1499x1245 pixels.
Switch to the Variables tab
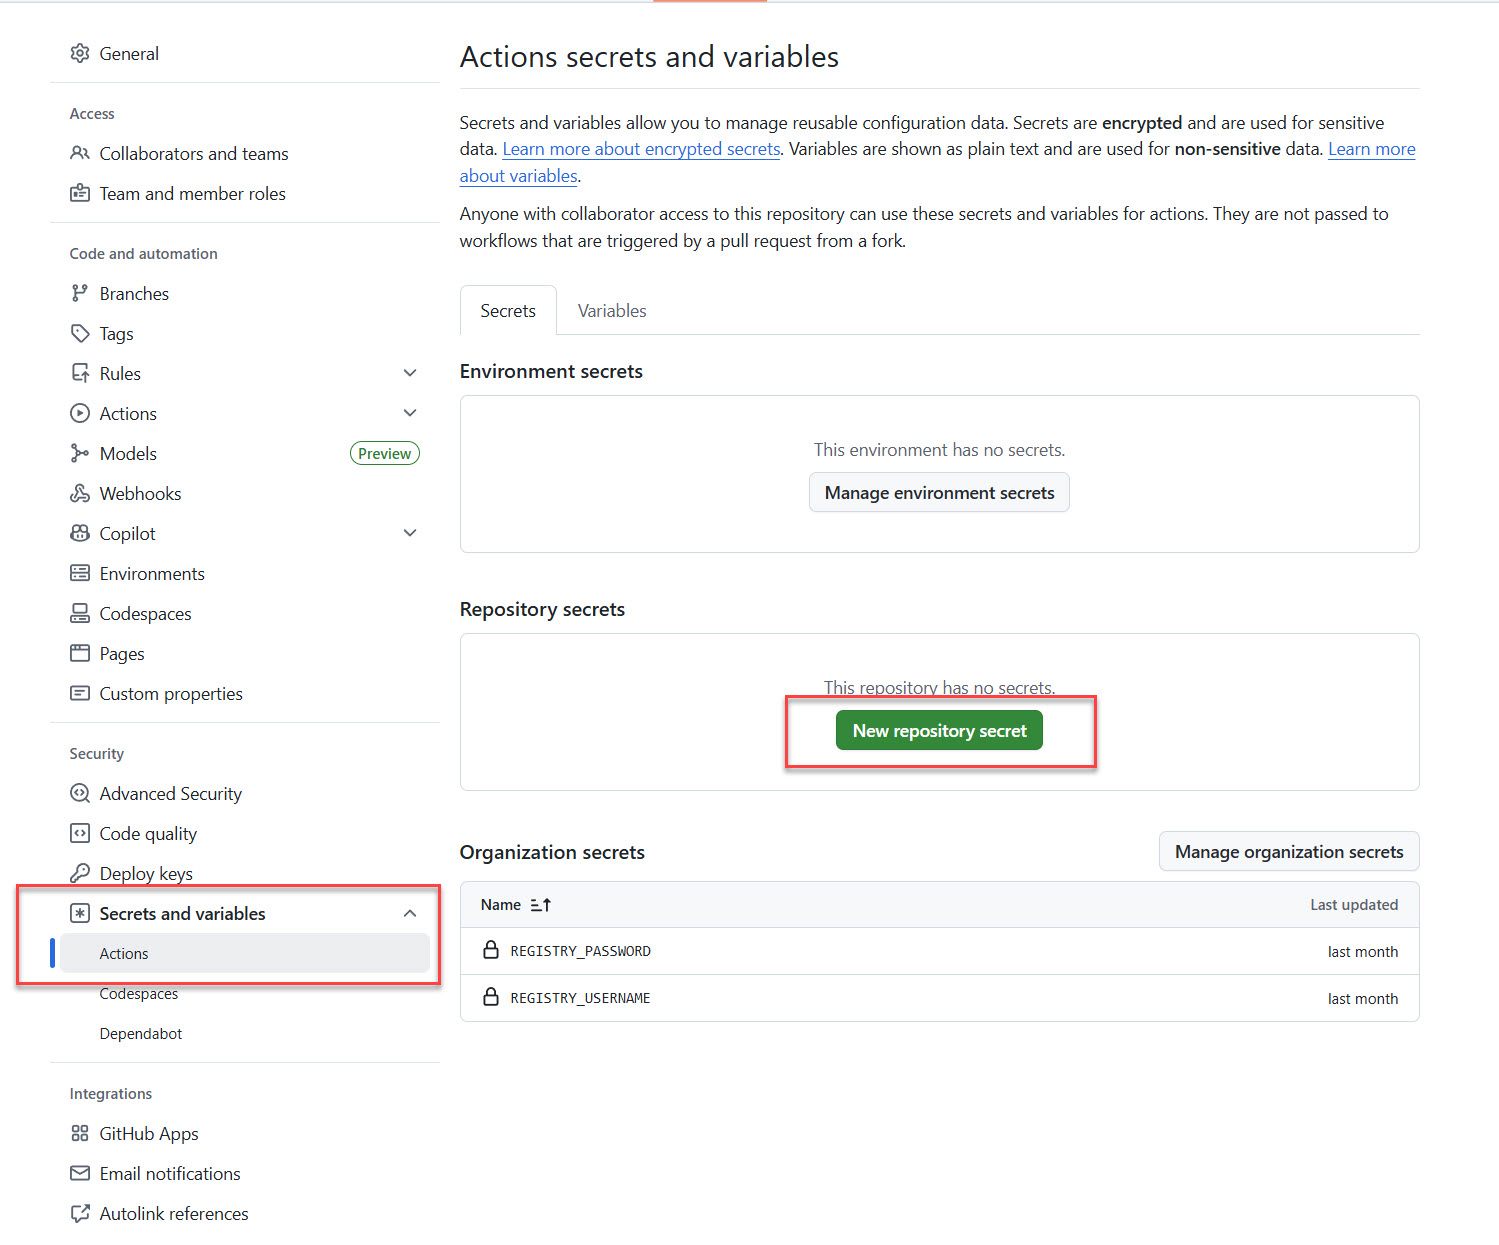(612, 311)
